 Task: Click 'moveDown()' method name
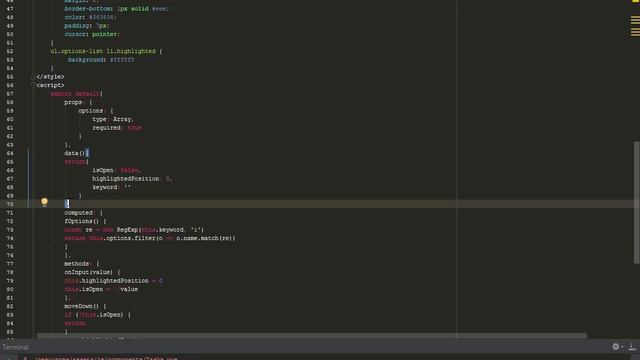tap(82, 306)
